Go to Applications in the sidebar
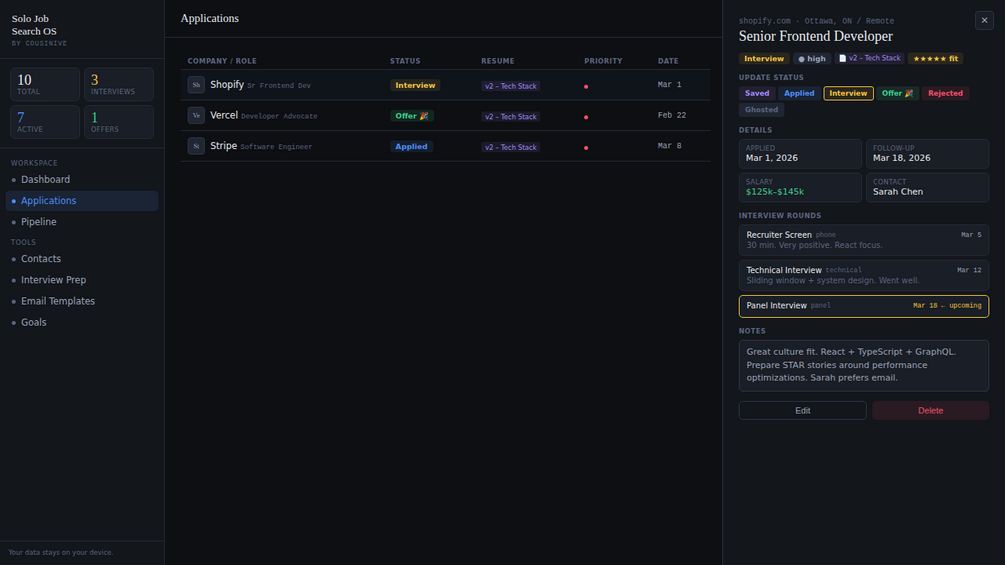Screen dimensions: 1005x565 click(x=82, y=201)
